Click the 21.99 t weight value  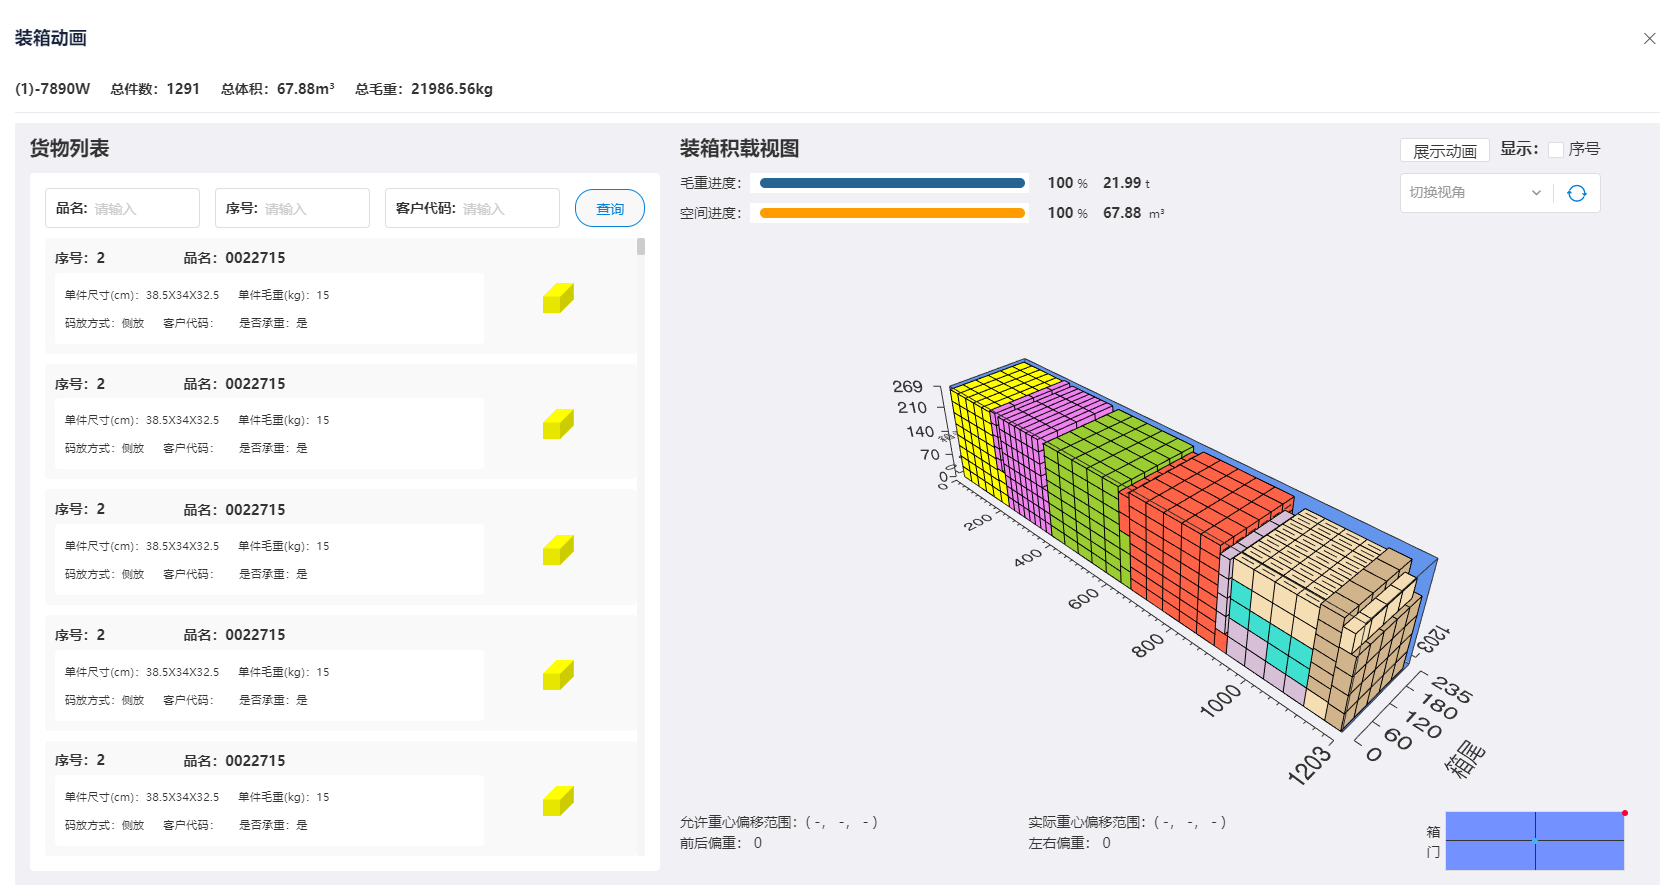tap(1127, 183)
